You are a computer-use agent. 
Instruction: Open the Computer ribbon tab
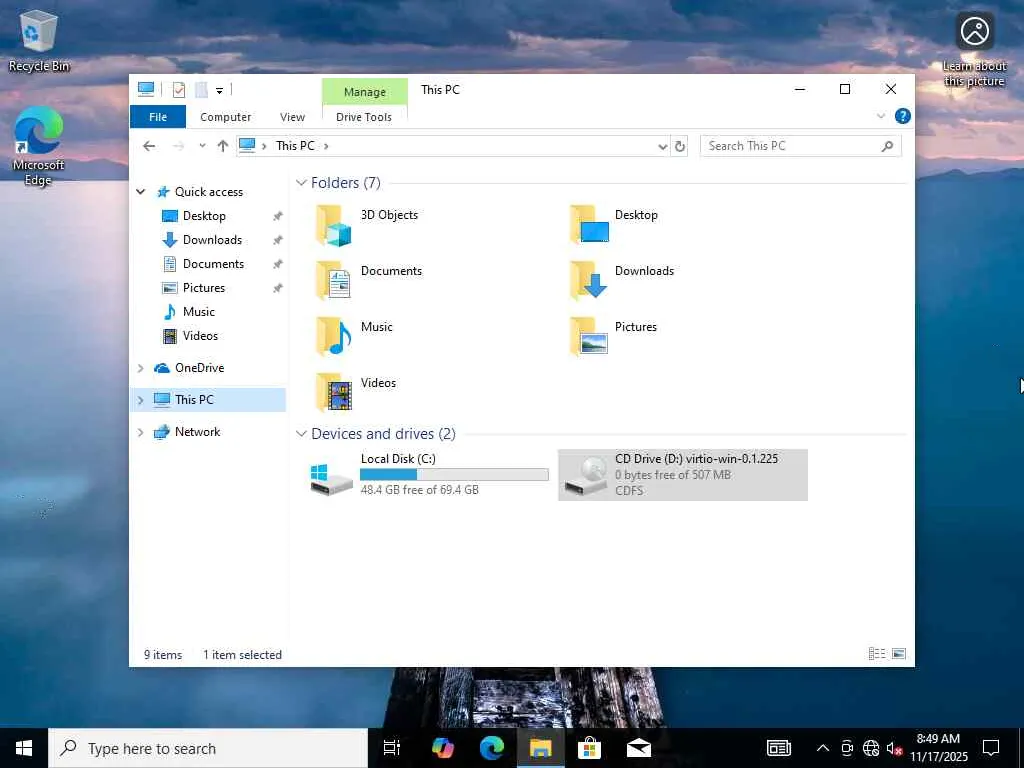(225, 117)
